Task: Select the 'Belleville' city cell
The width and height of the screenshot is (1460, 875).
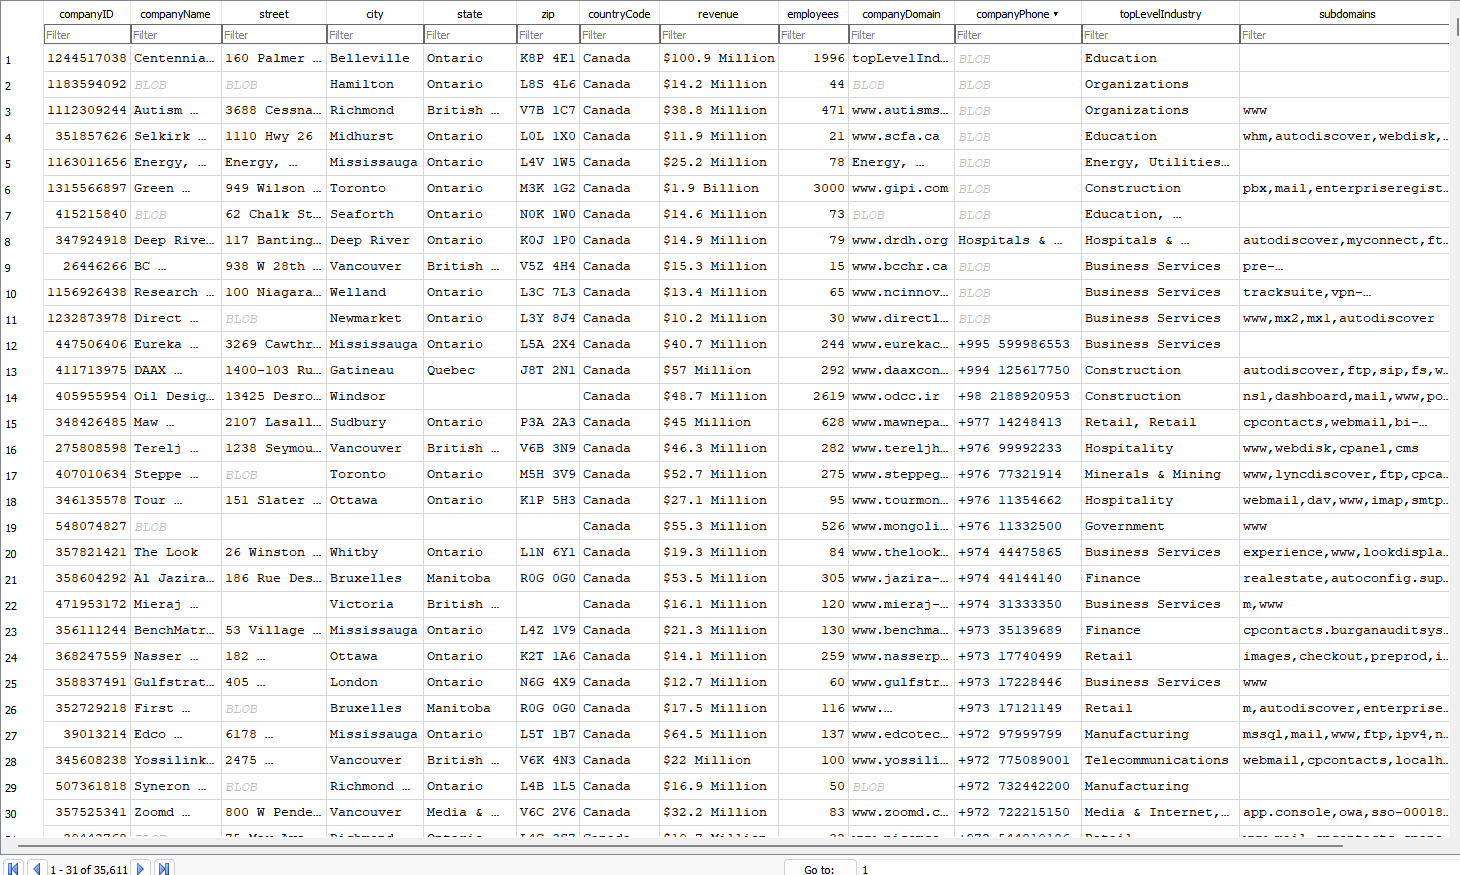Action: 375,59
